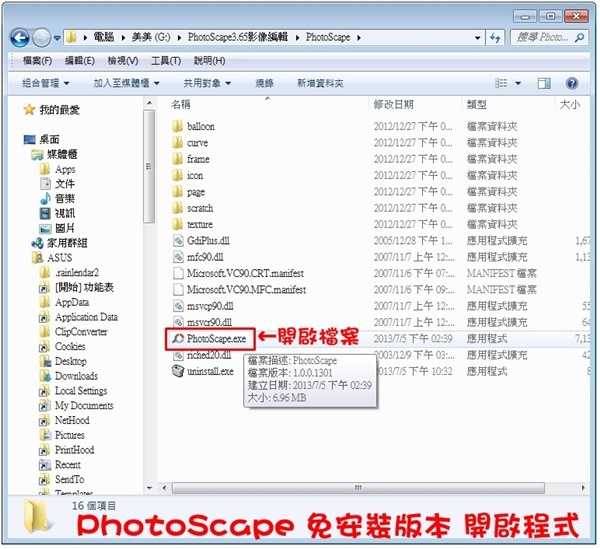The width and height of the screenshot is (600, 549).
Task: Open the 檔案(F) menu
Action: [37, 61]
